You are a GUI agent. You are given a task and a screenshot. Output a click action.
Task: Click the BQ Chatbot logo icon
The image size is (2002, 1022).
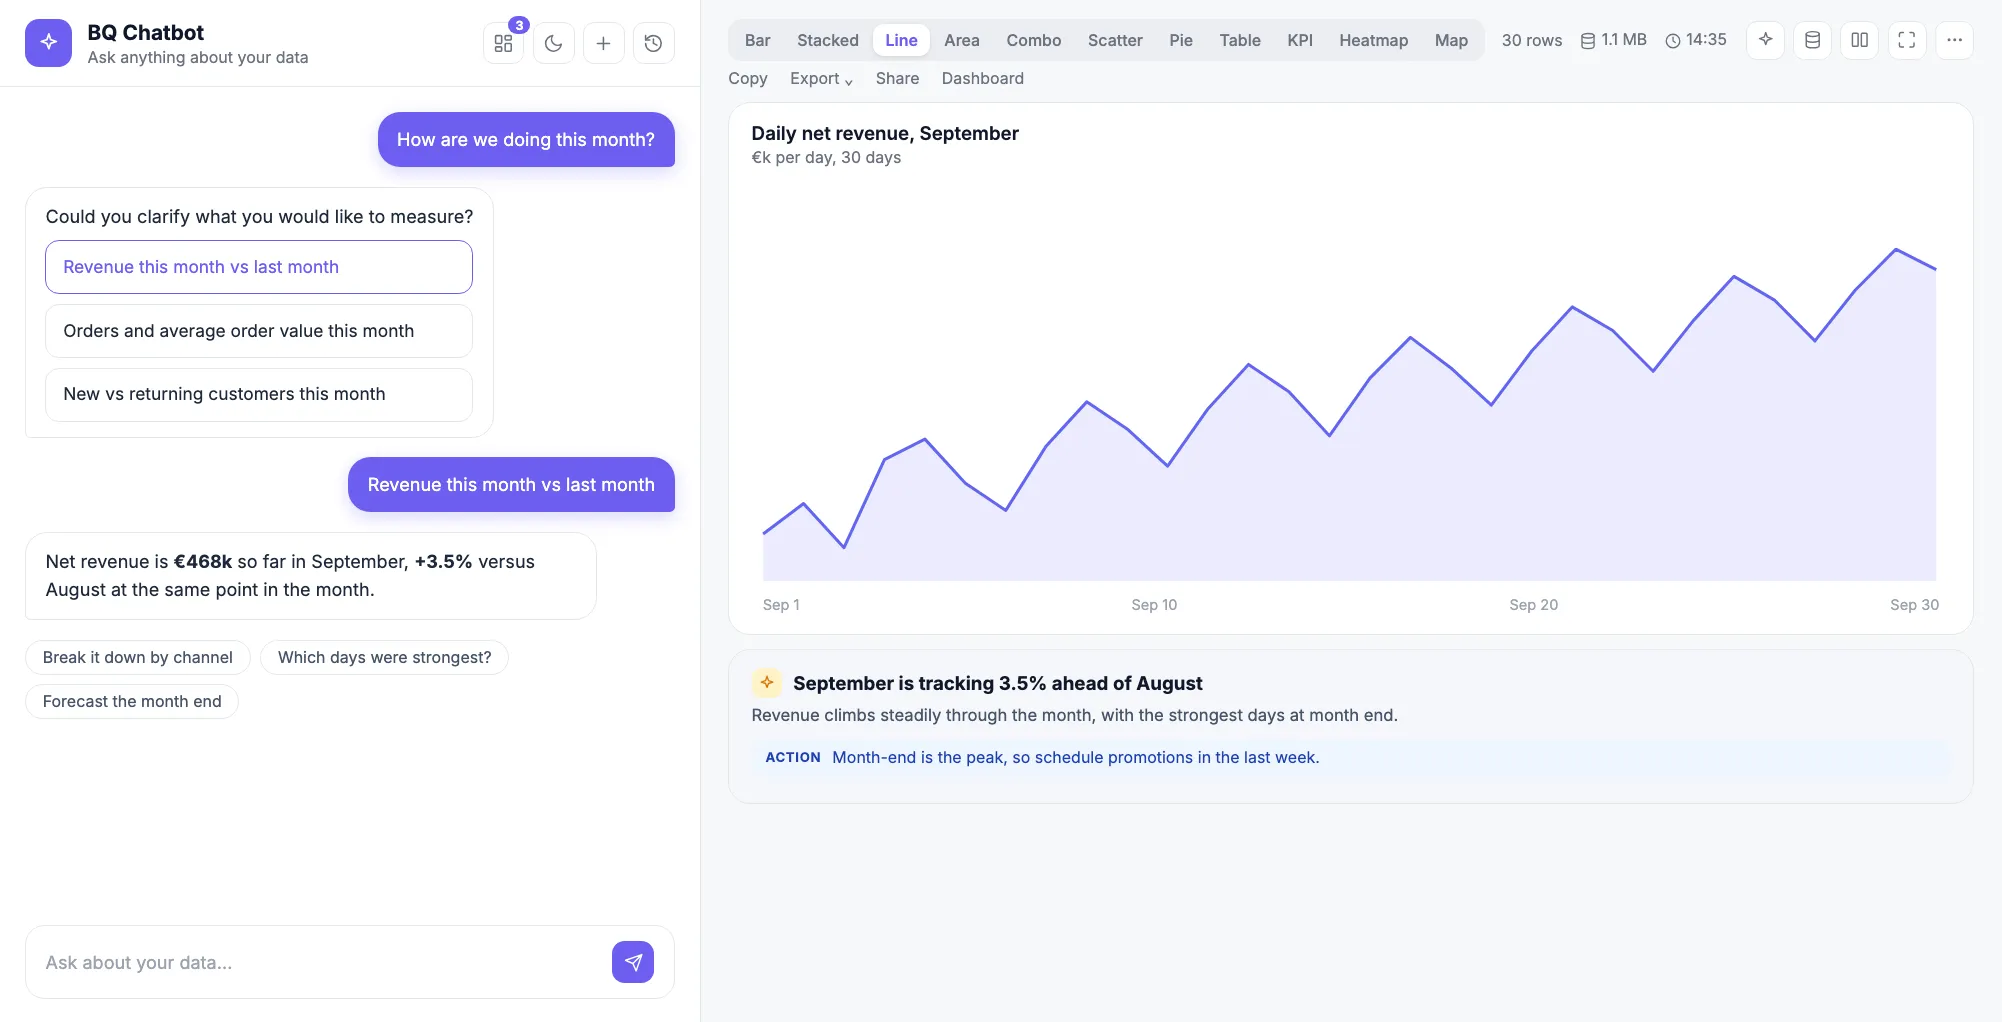pyautogui.click(x=48, y=43)
